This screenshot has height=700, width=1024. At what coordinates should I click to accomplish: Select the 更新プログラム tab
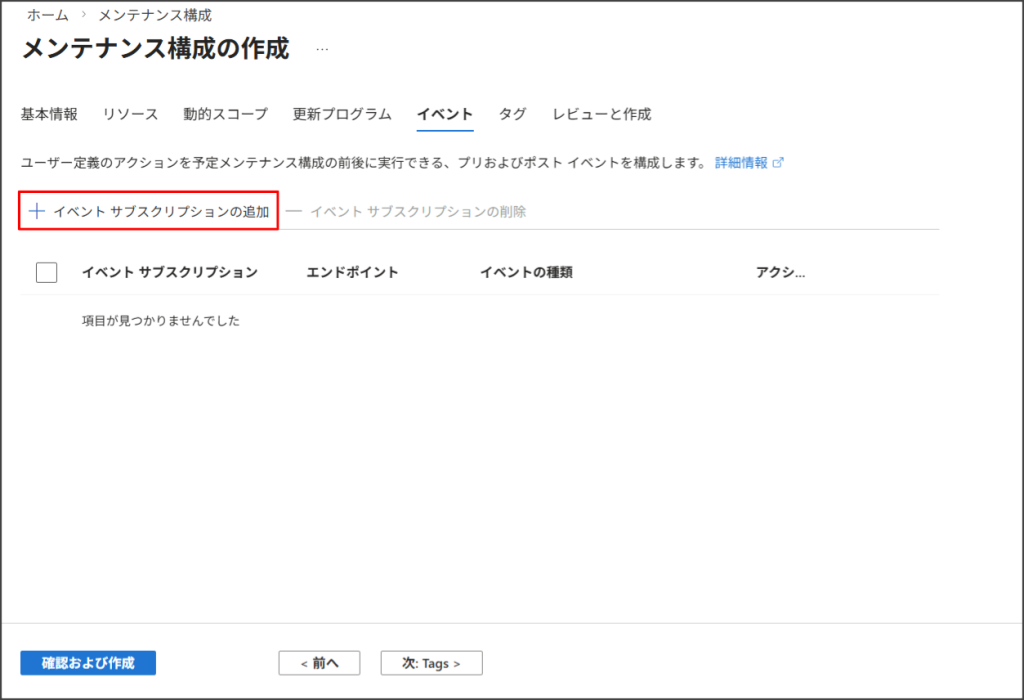(x=342, y=114)
